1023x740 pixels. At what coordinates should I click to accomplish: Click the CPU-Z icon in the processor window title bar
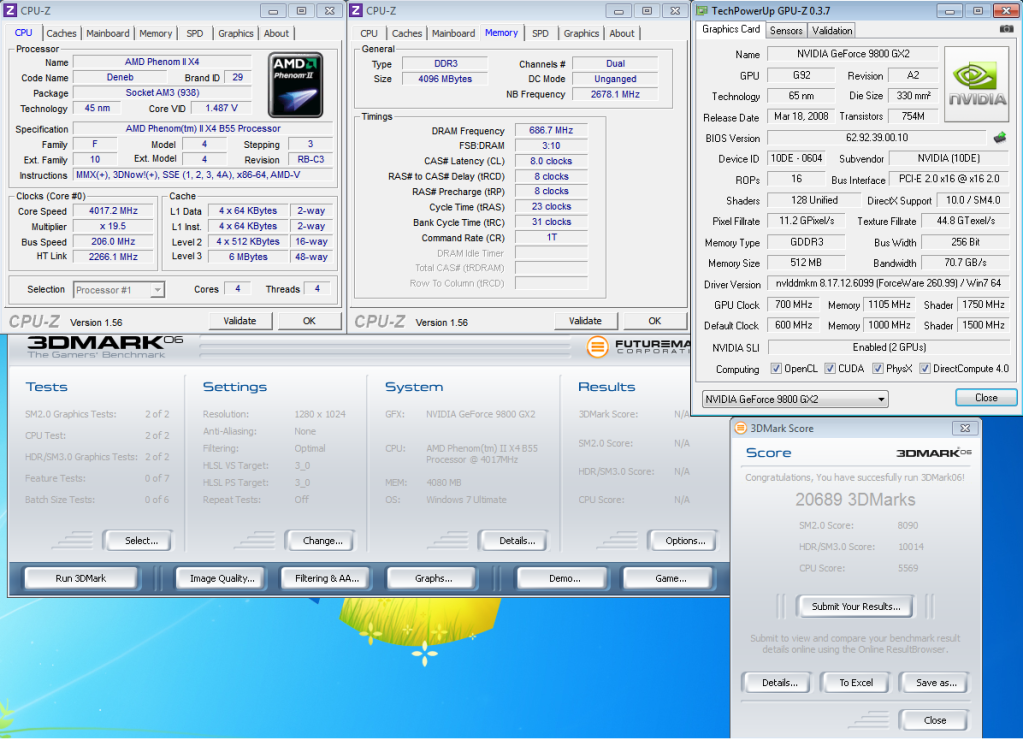(x=10, y=10)
